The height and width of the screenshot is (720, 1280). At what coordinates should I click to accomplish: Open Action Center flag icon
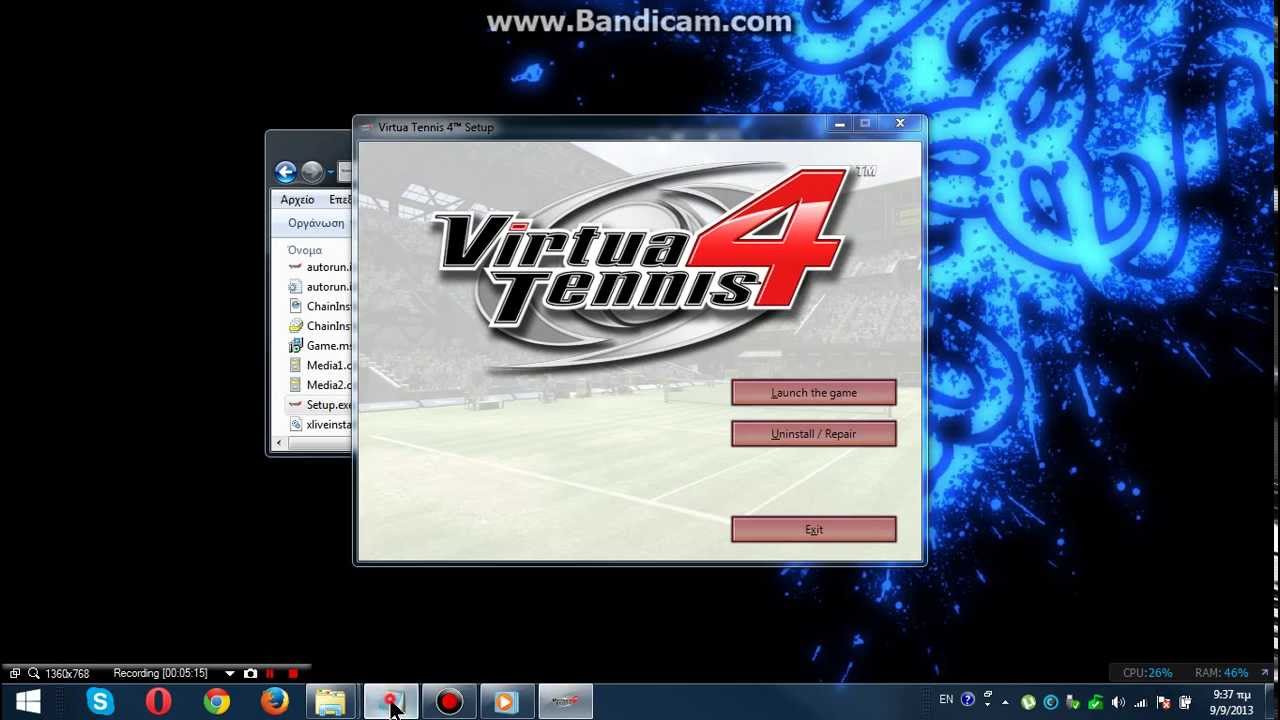click(1163, 703)
